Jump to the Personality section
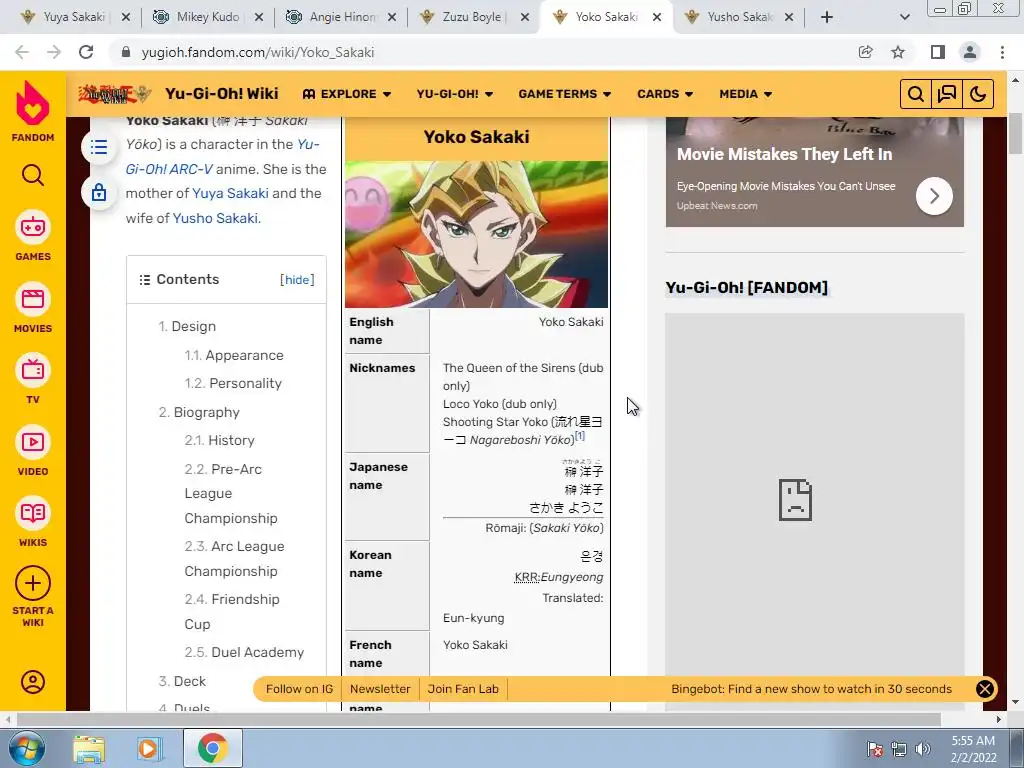 233,383
